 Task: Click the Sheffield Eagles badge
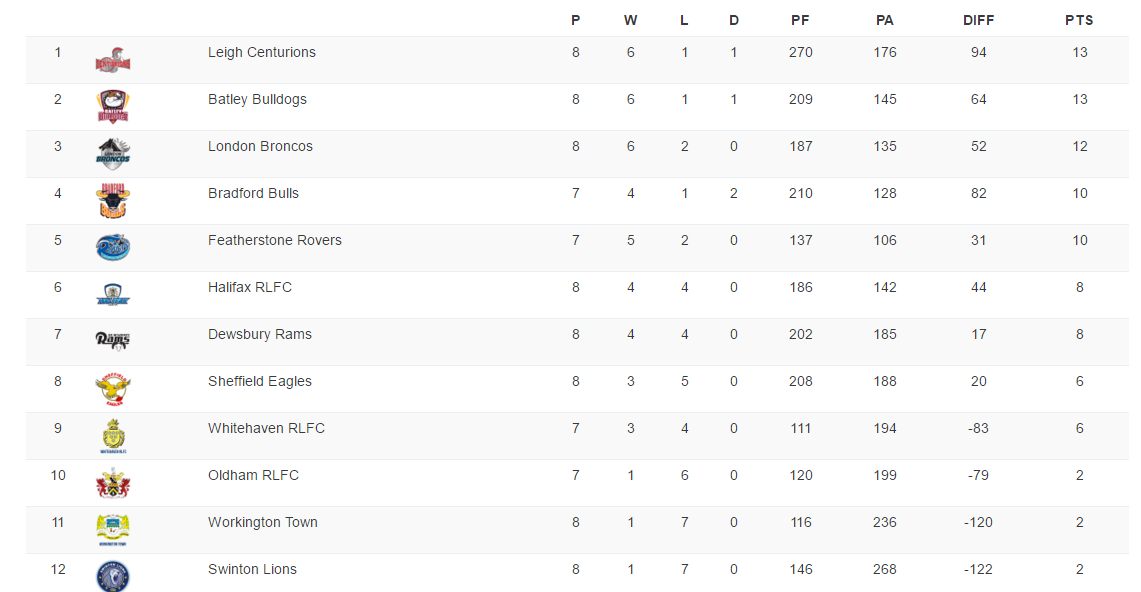pos(113,388)
